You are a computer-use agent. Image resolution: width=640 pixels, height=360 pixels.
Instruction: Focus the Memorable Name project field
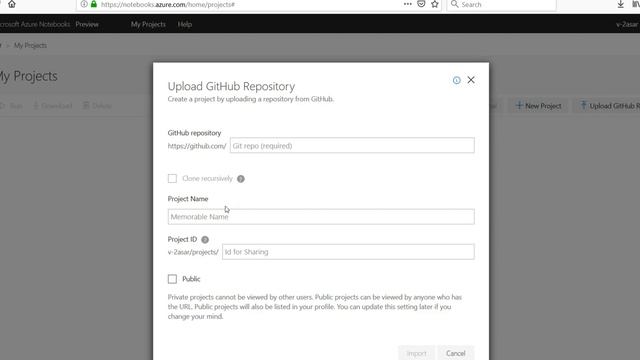(x=321, y=216)
